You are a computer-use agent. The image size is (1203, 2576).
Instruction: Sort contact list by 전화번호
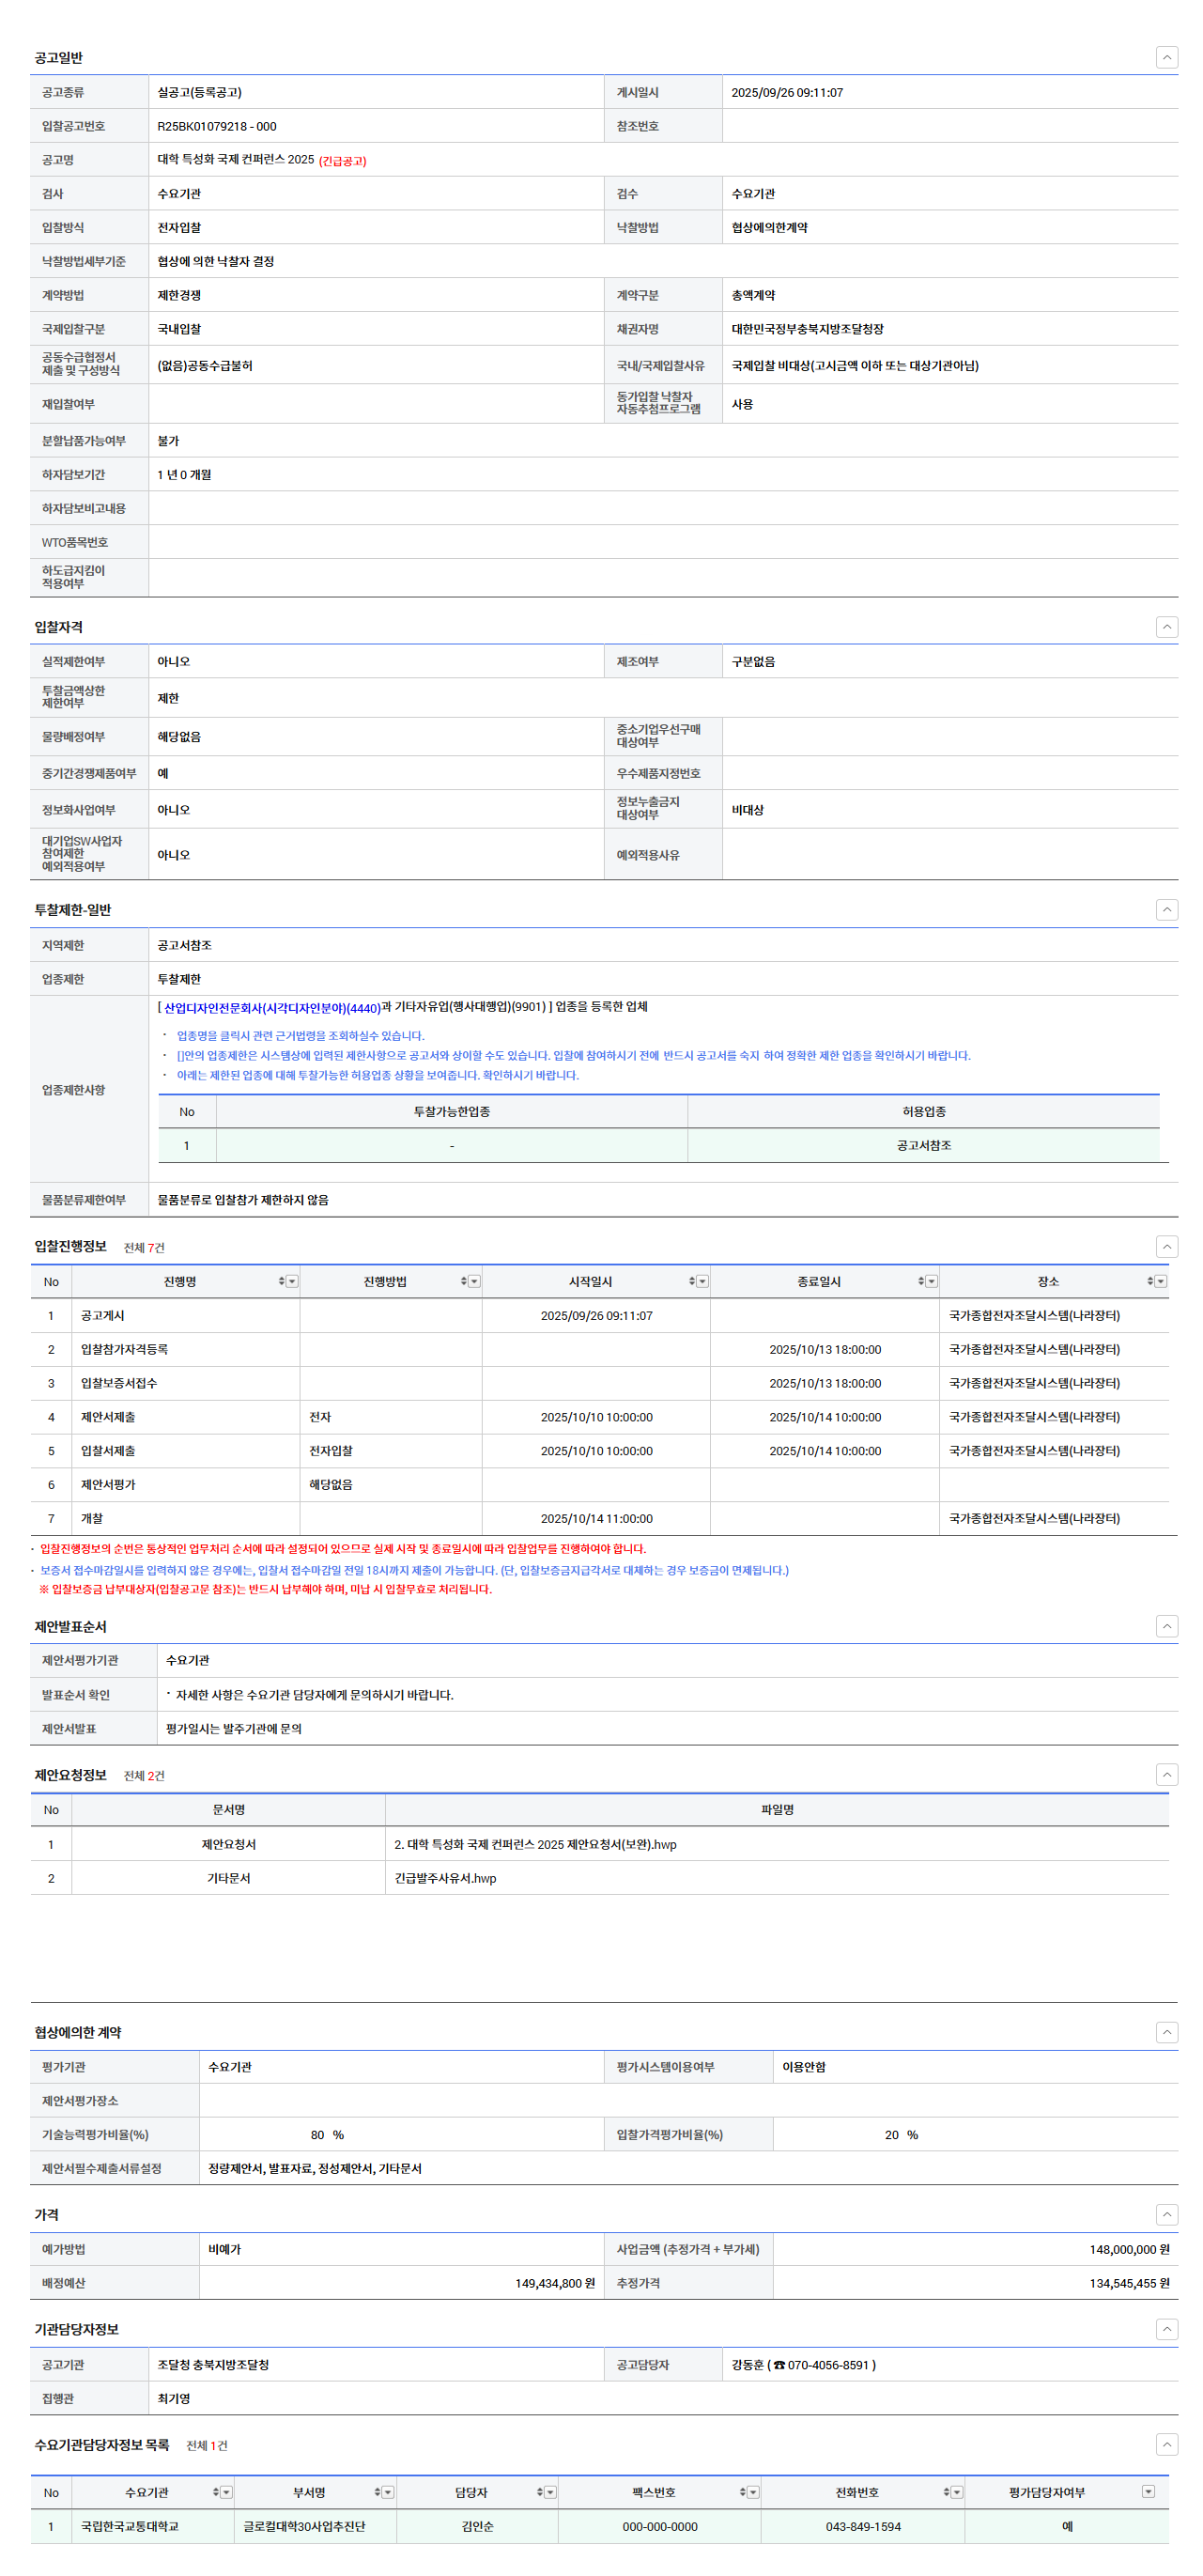(945, 2492)
